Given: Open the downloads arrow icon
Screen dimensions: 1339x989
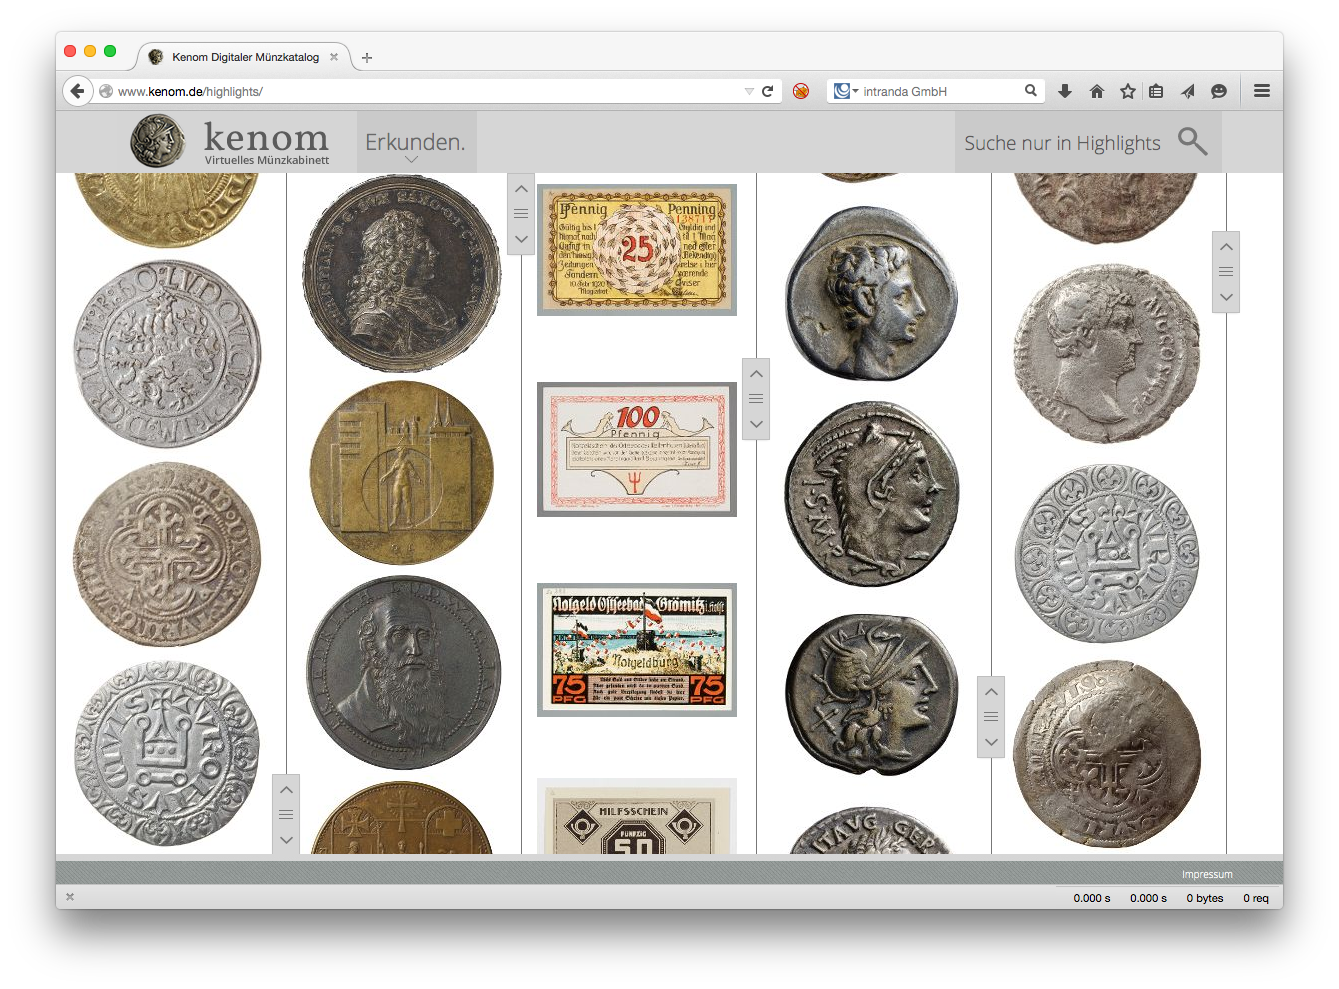Looking at the screenshot, I should [x=1065, y=91].
